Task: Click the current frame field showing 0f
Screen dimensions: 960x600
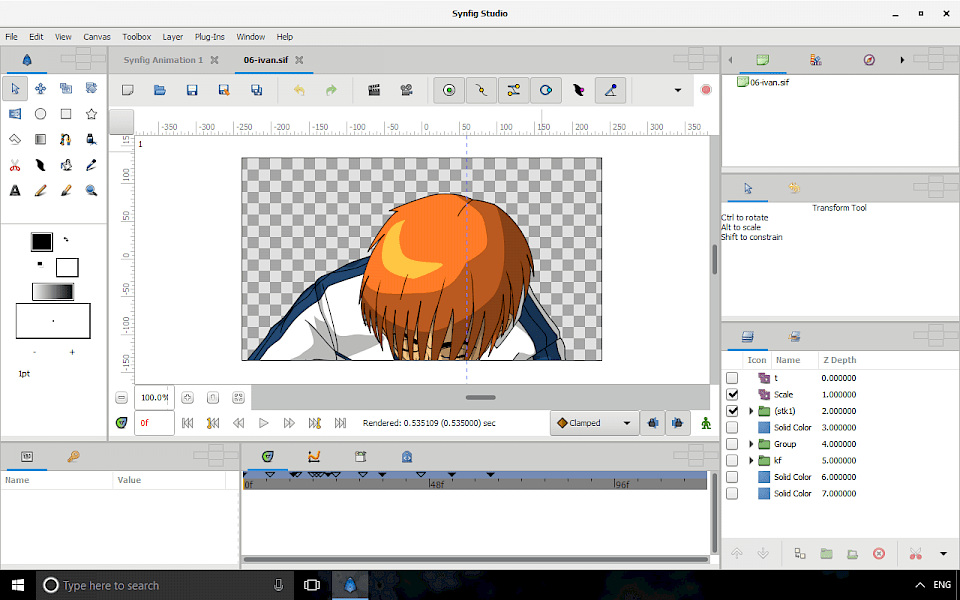Action: pos(154,423)
